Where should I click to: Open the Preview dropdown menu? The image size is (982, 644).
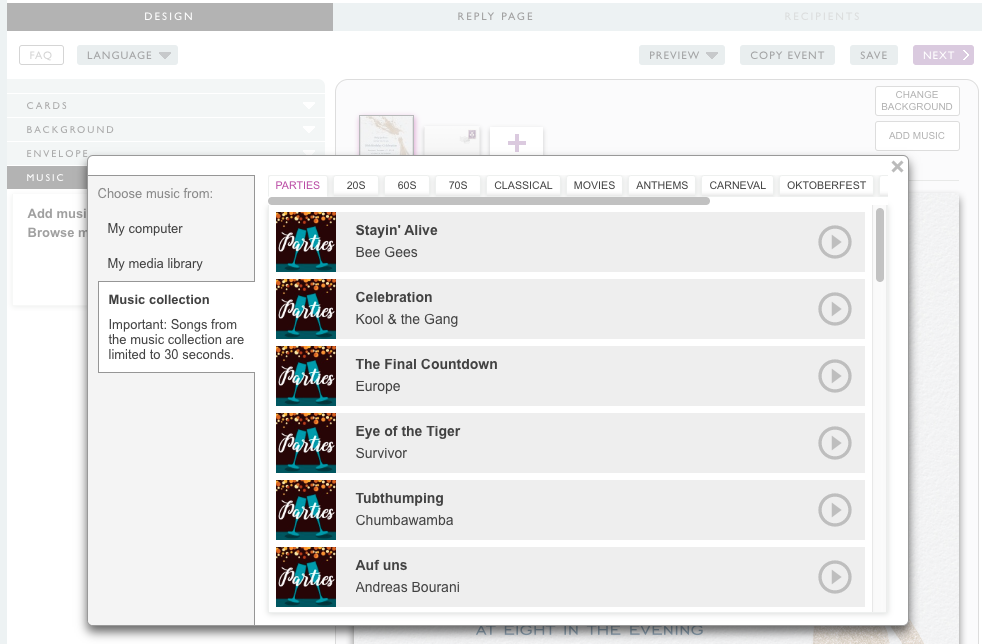pyautogui.click(x=681, y=55)
